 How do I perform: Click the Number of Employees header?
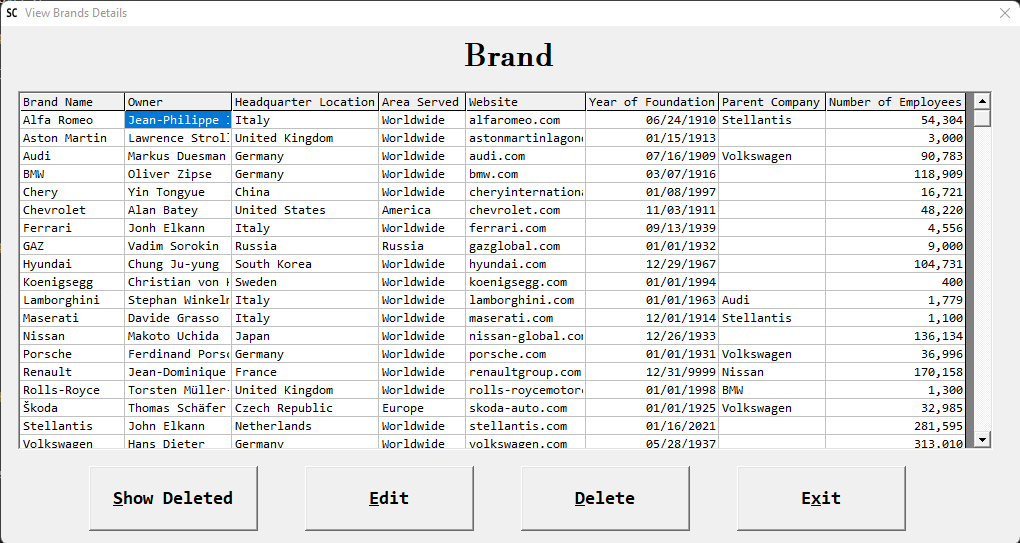click(896, 102)
